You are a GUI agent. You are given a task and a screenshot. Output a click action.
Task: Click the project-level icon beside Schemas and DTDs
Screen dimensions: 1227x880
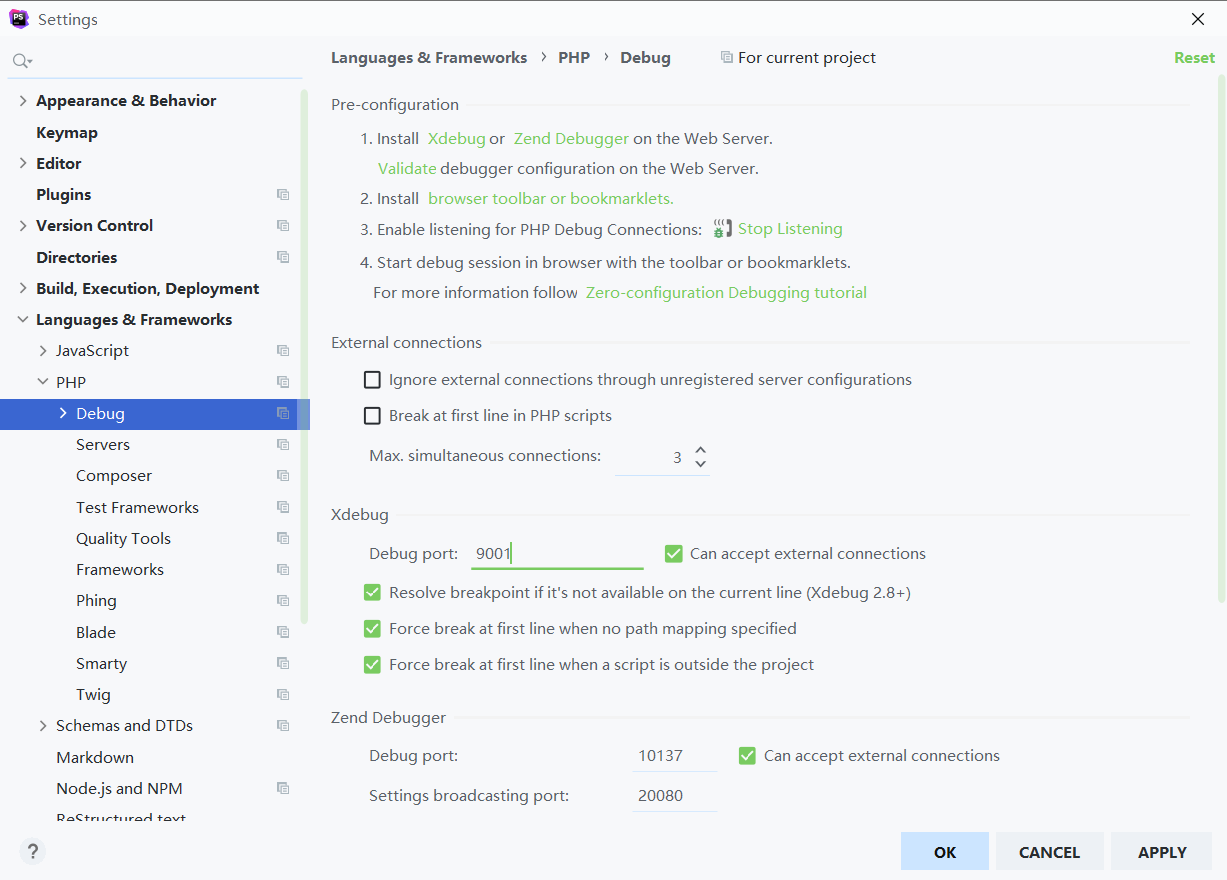point(283,726)
